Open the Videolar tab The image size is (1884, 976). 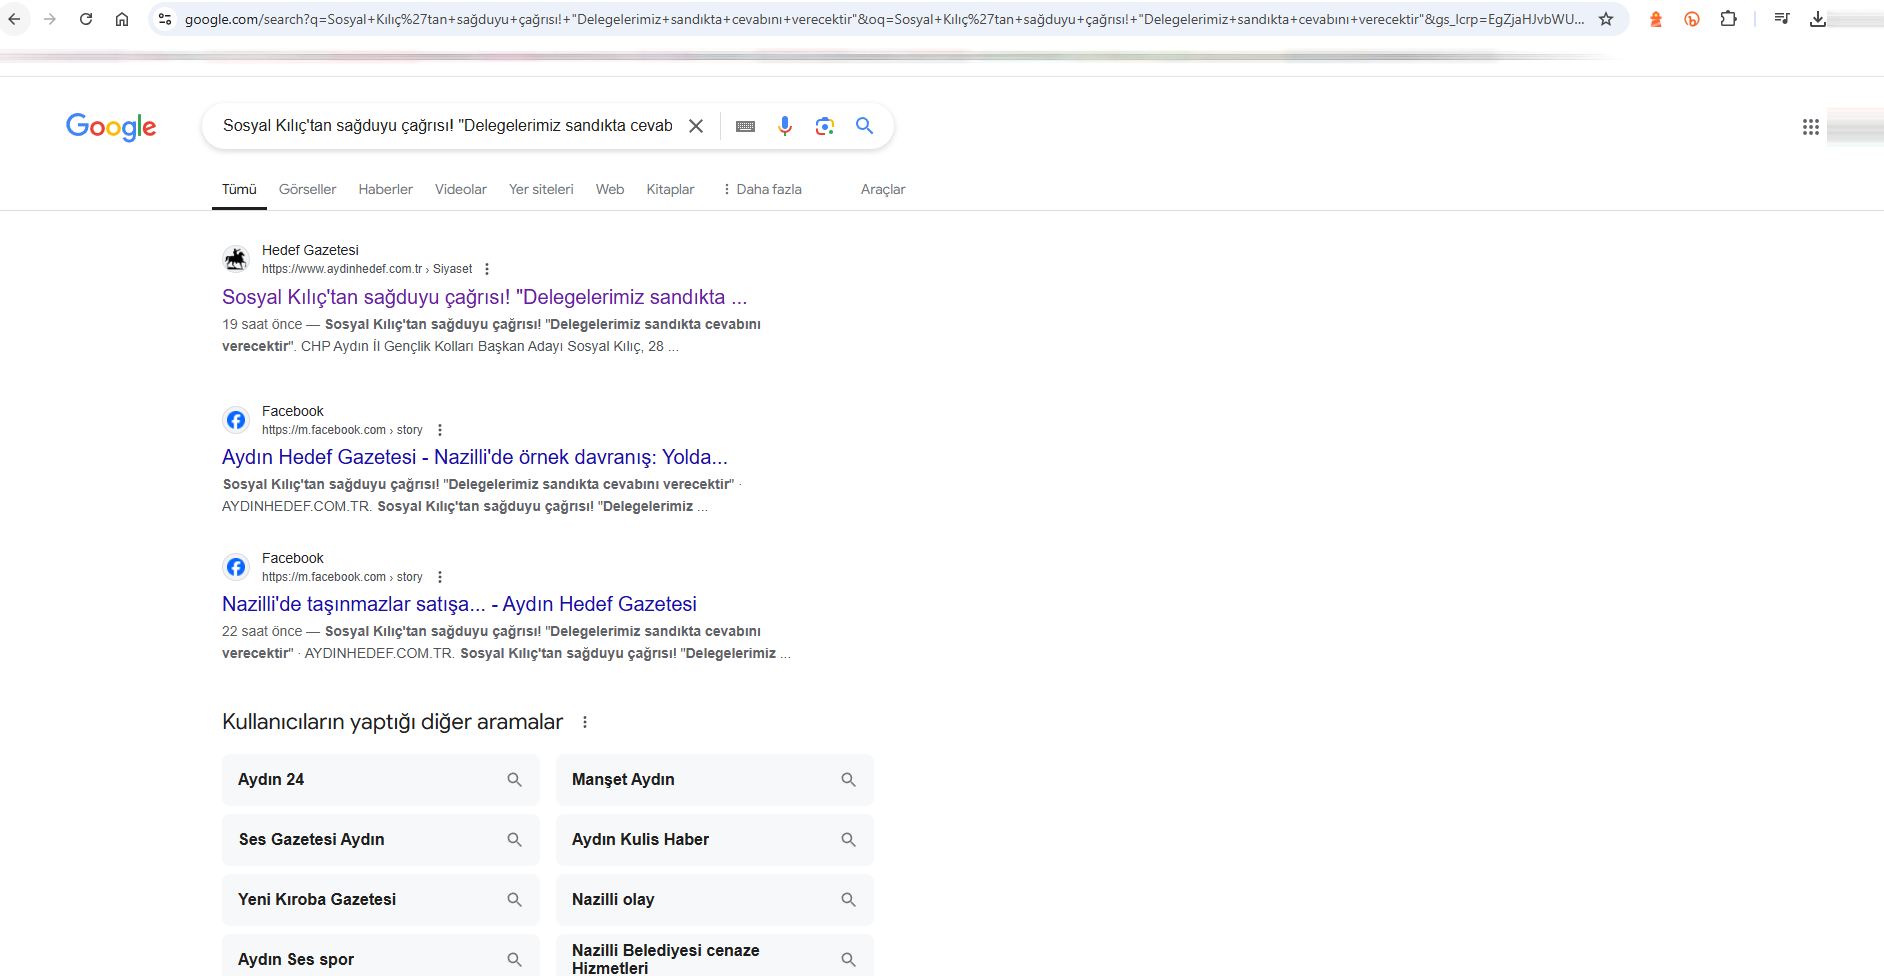click(461, 189)
